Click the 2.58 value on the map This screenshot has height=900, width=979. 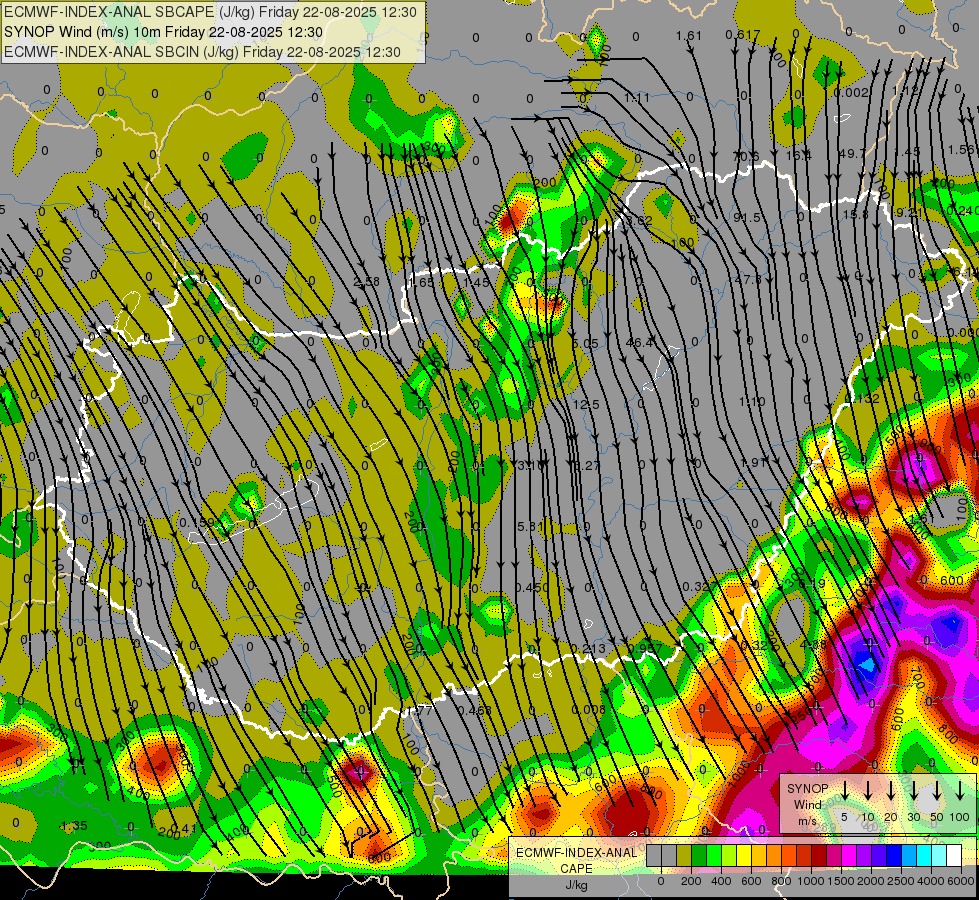pos(367,282)
